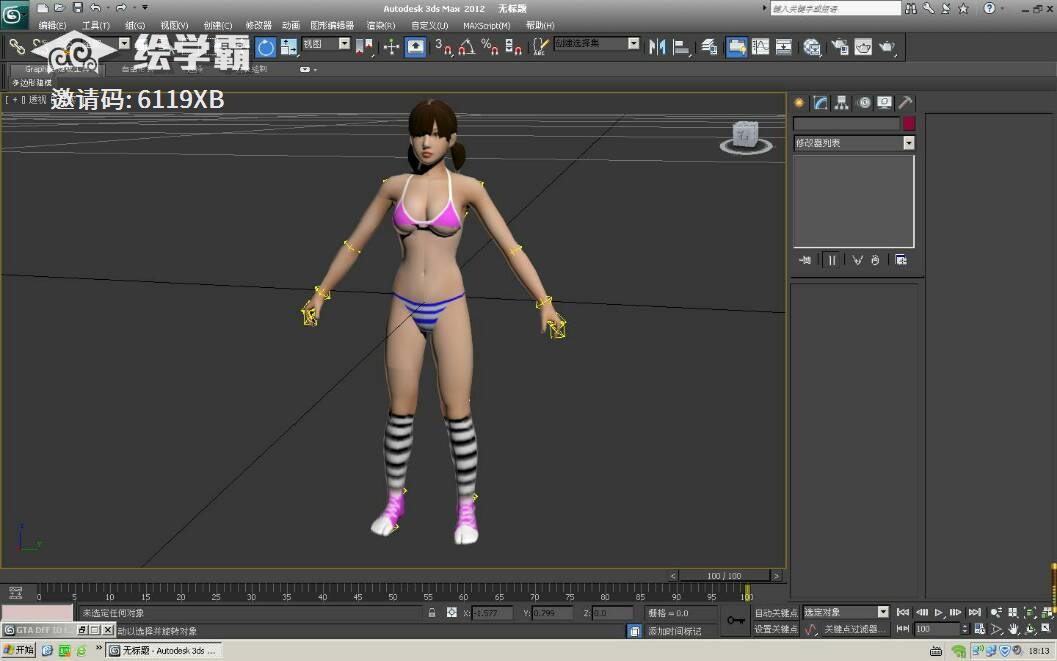Open the Curve Editor icon
Image resolution: width=1057 pixels, height=661 pixels.
[x=760, y=47]
